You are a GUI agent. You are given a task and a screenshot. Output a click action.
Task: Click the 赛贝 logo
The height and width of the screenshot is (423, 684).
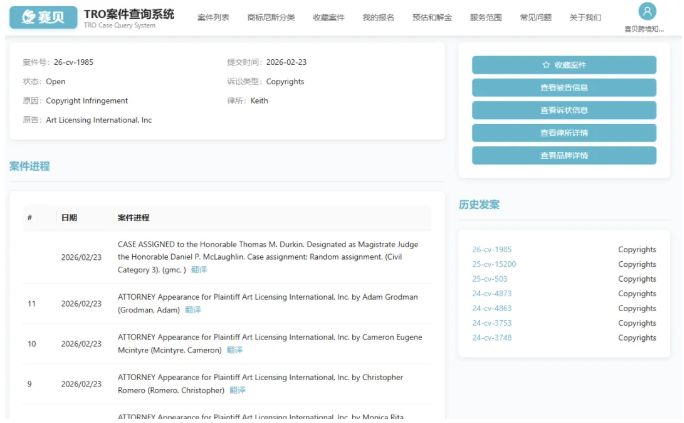pos(43,17)
